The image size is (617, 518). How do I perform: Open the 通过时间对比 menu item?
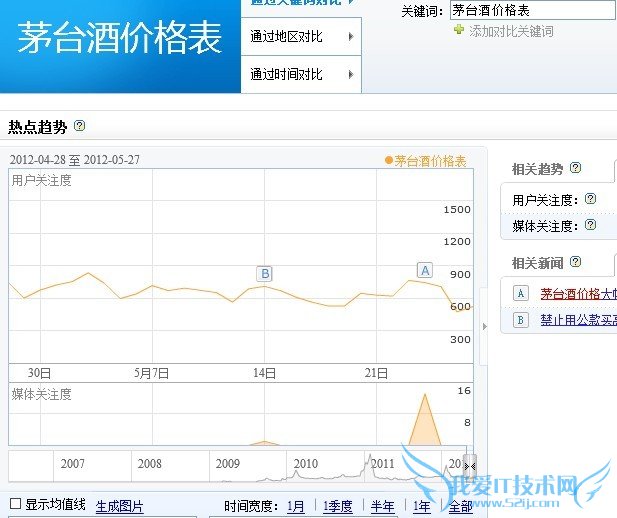pyautogui.click(x=301, y=74)
